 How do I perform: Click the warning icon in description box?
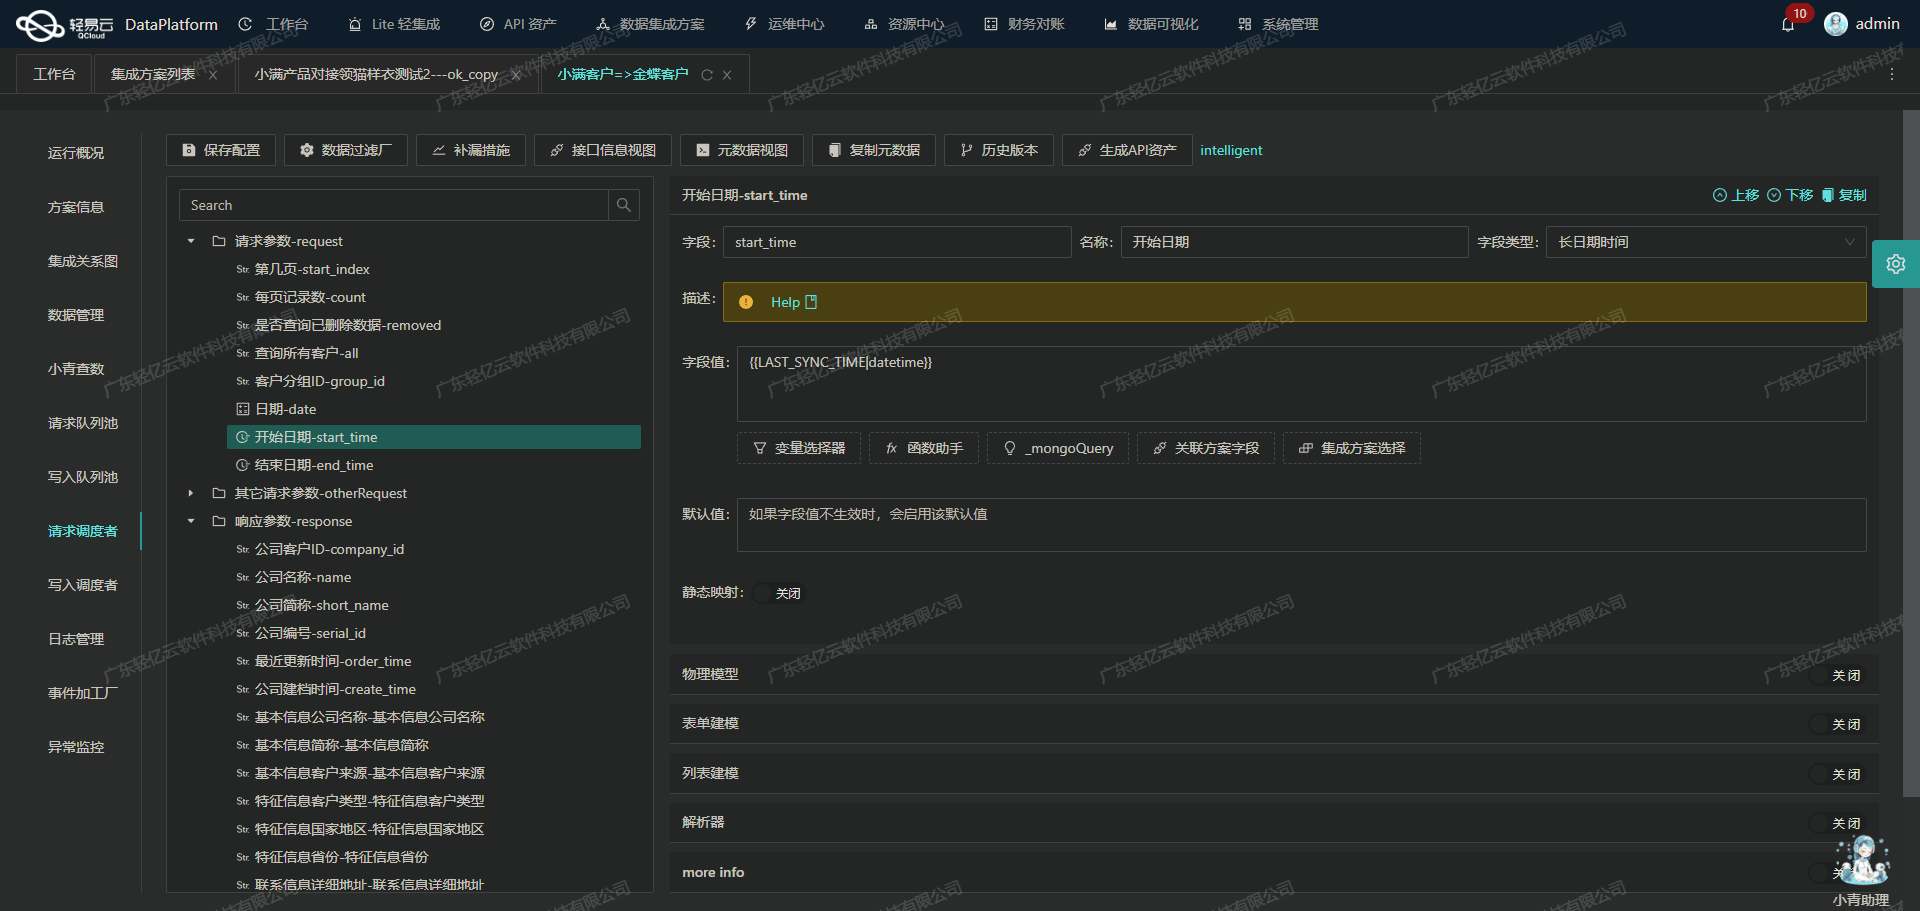click(746, 302)
